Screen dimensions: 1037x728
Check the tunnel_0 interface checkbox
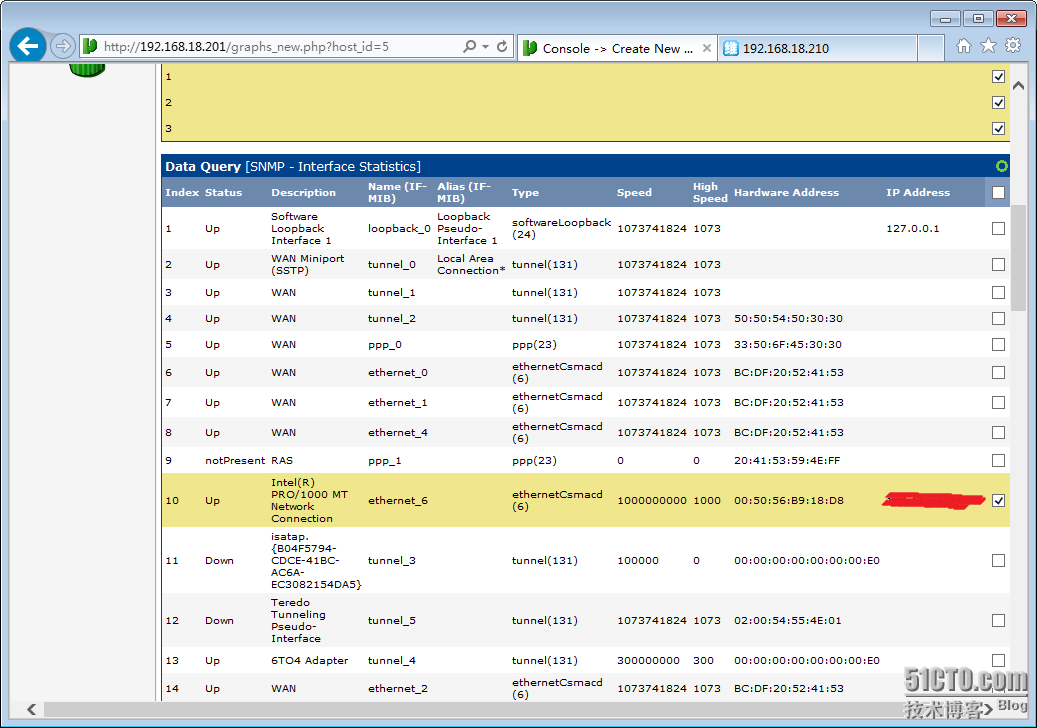999,264
